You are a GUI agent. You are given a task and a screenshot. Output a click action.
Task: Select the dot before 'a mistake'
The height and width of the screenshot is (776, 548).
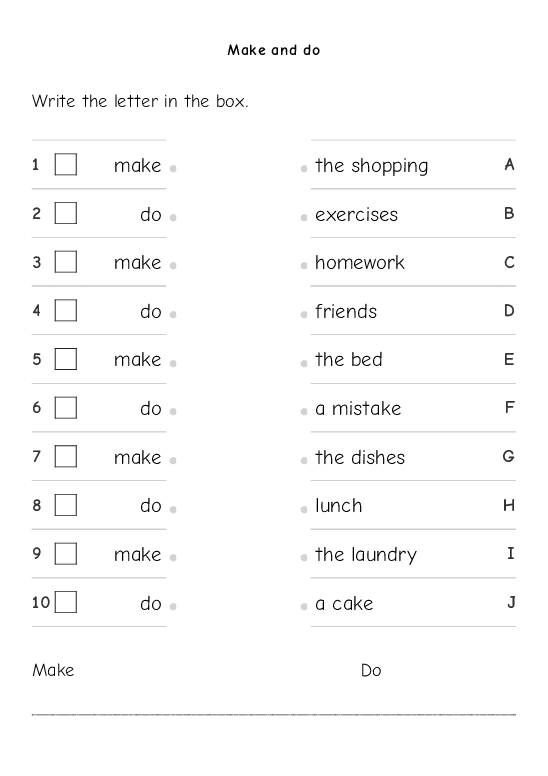pyautogui.click(x=304, y=411)
